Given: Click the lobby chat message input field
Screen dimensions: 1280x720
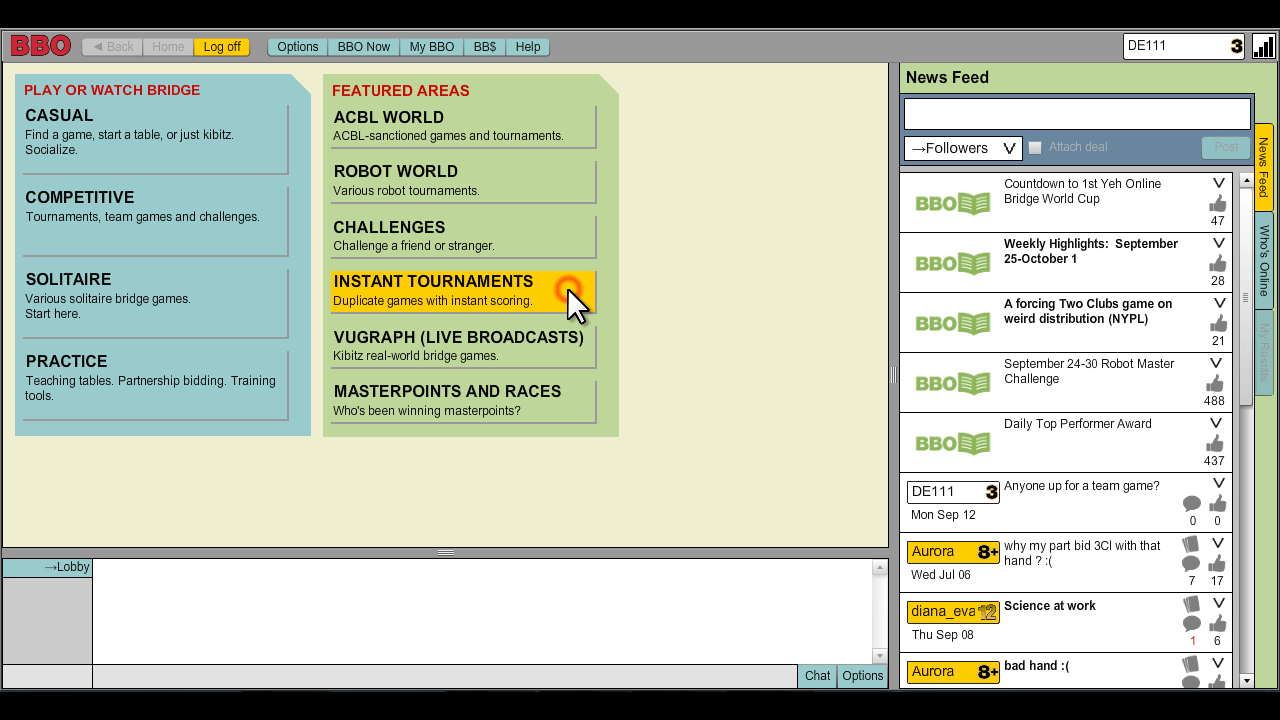Looking at the screenshot, I should pos(445,676).
